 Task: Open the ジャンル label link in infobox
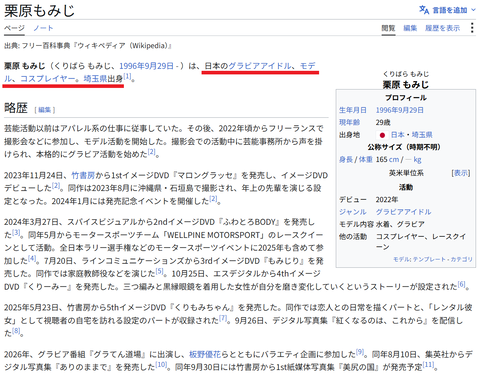[353, 212]
